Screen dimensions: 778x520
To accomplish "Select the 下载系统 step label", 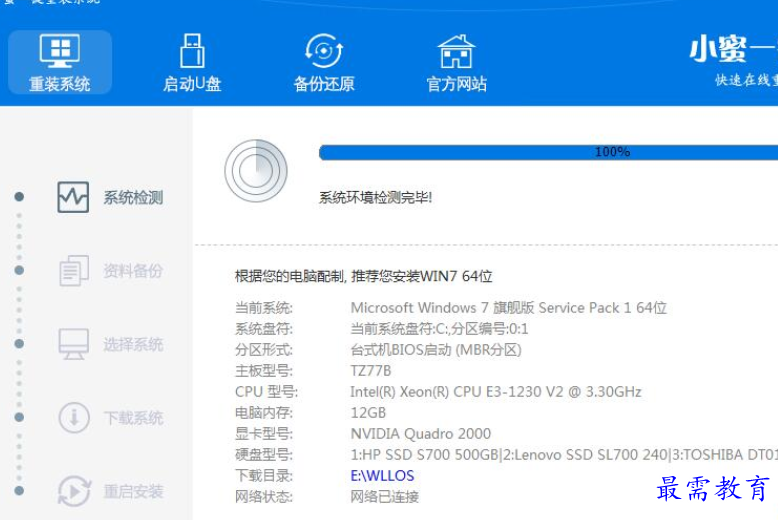I will (x=133, y=418).
